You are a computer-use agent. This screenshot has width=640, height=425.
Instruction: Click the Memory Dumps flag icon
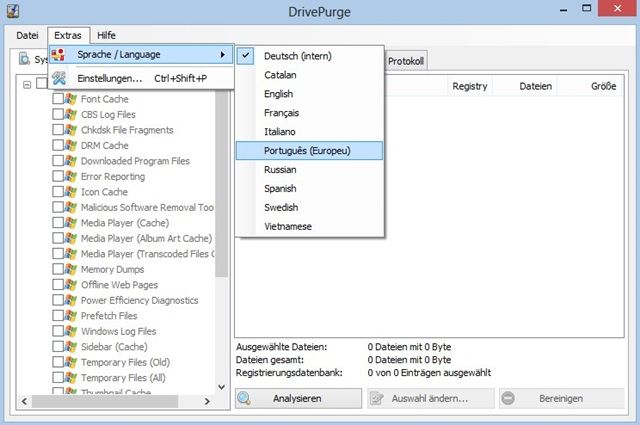click(x=71, y=269)
